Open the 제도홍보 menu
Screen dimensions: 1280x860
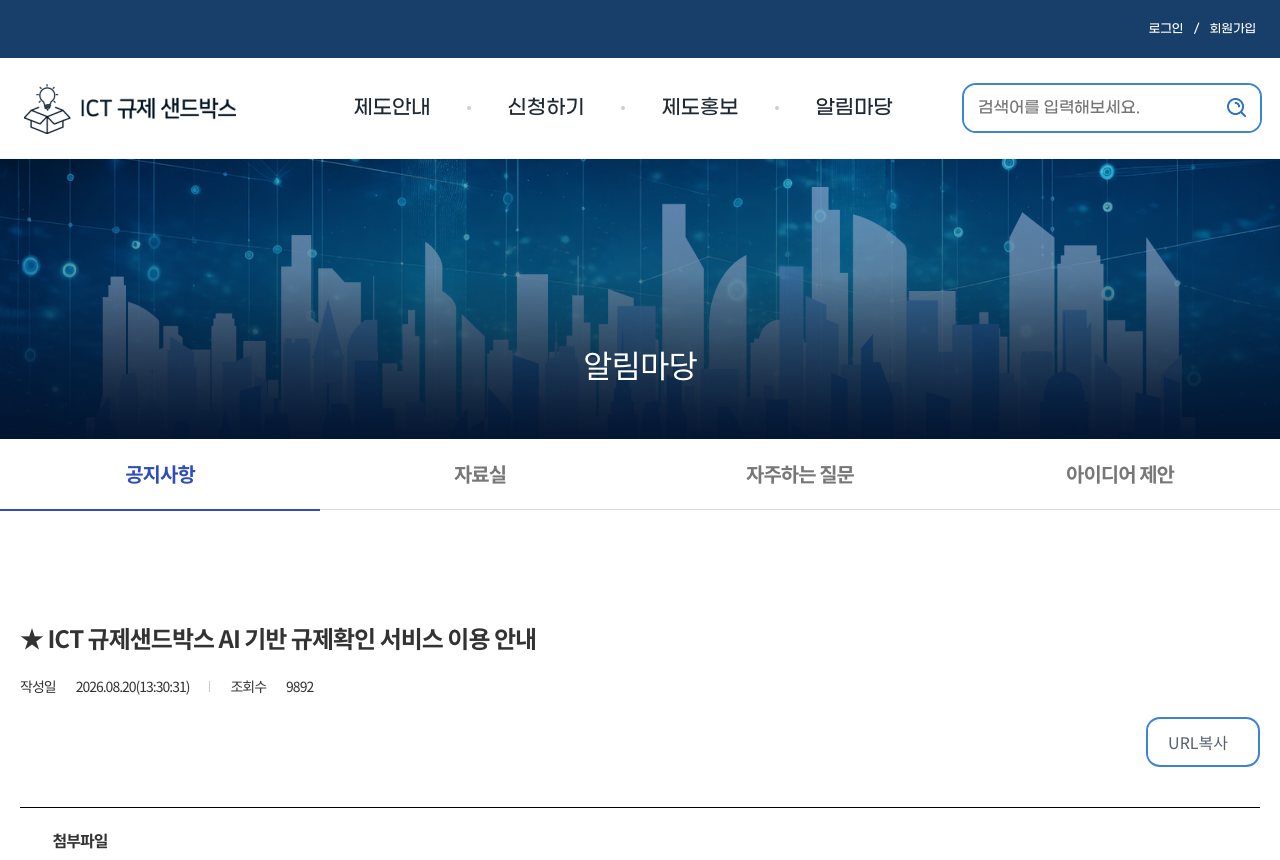(700, 107)
